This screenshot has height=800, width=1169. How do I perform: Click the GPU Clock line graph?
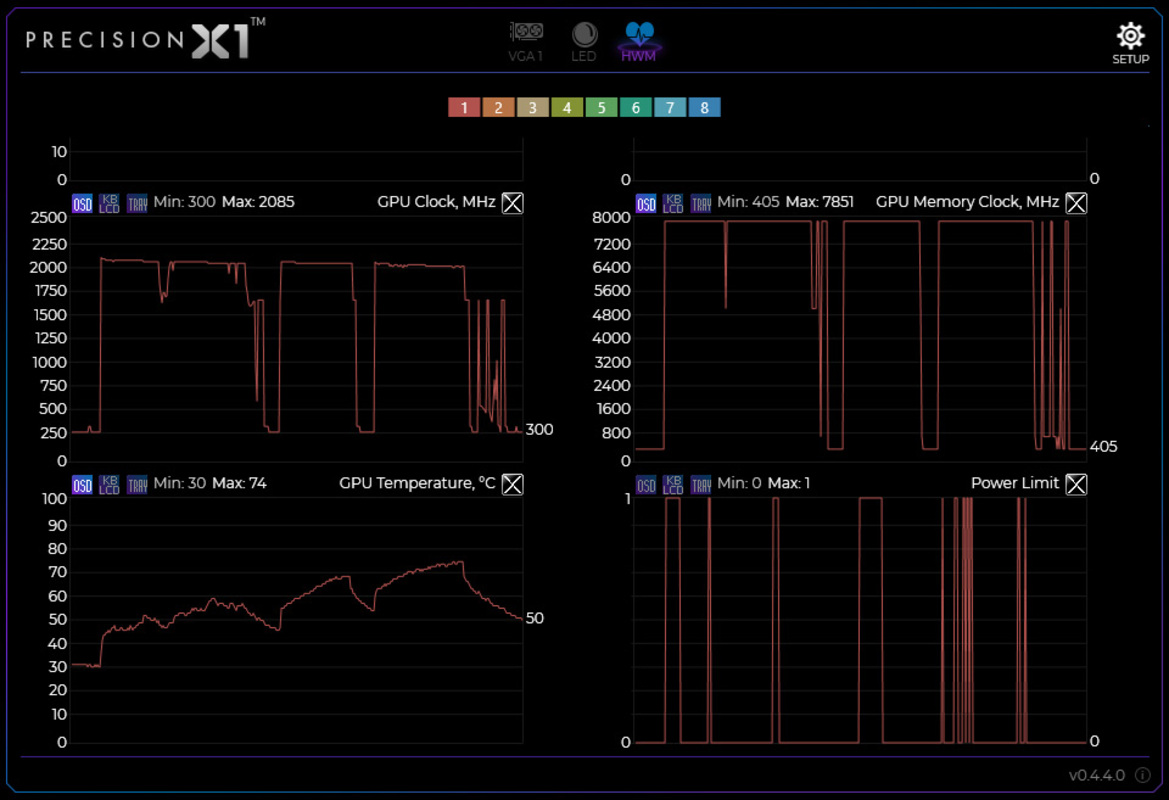pyautogui.click(x=297, y=338)
